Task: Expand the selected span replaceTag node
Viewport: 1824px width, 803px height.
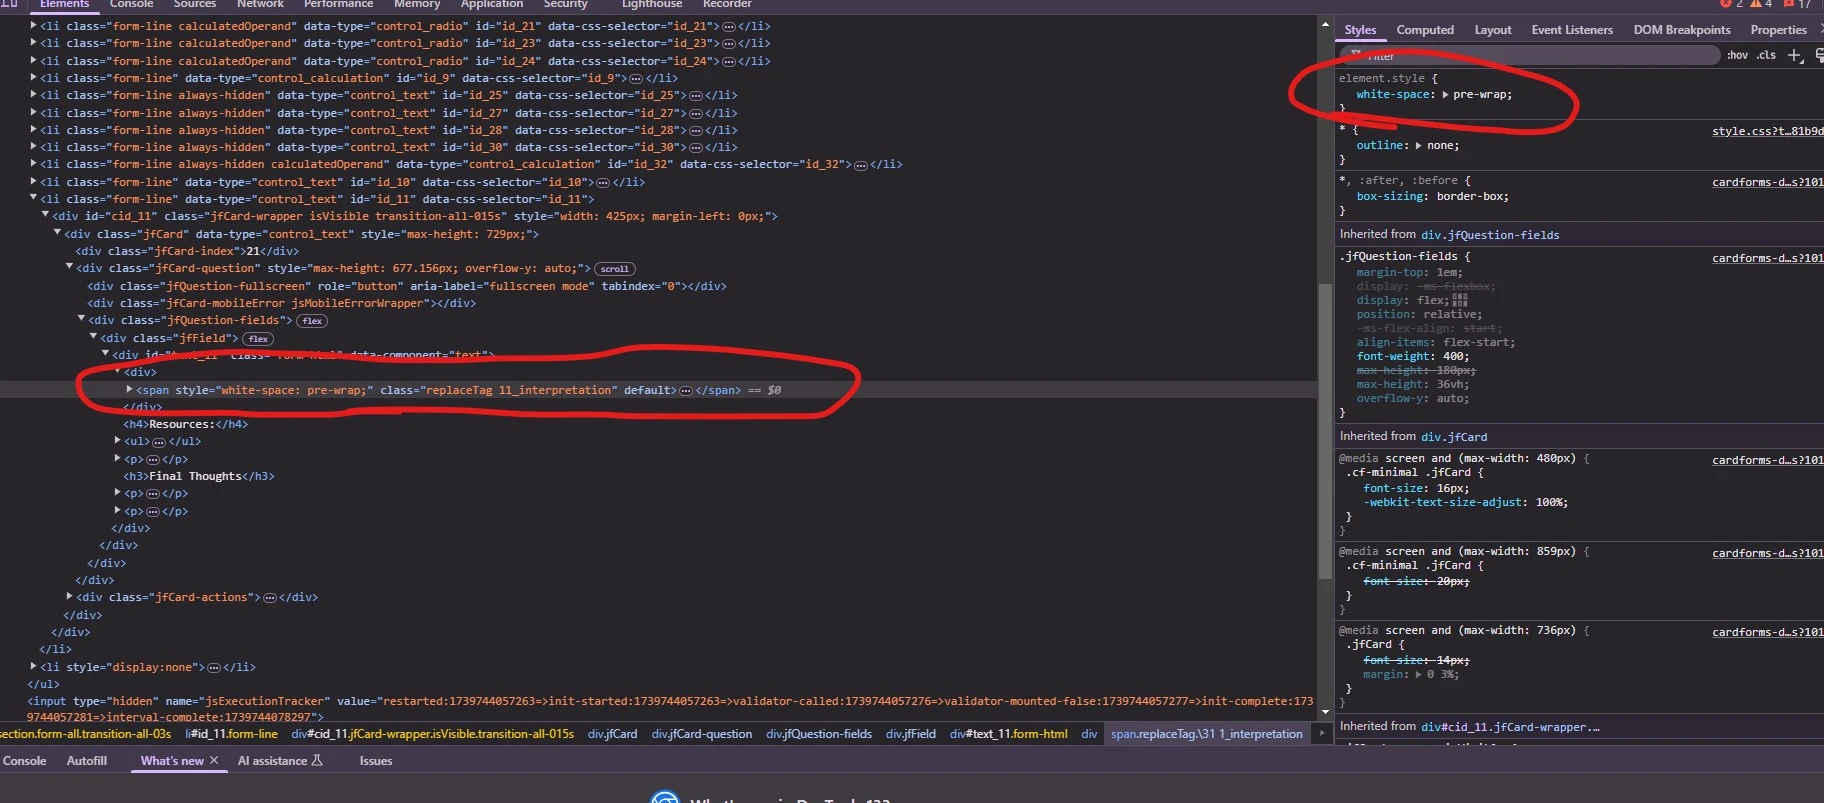Action: 129,390
